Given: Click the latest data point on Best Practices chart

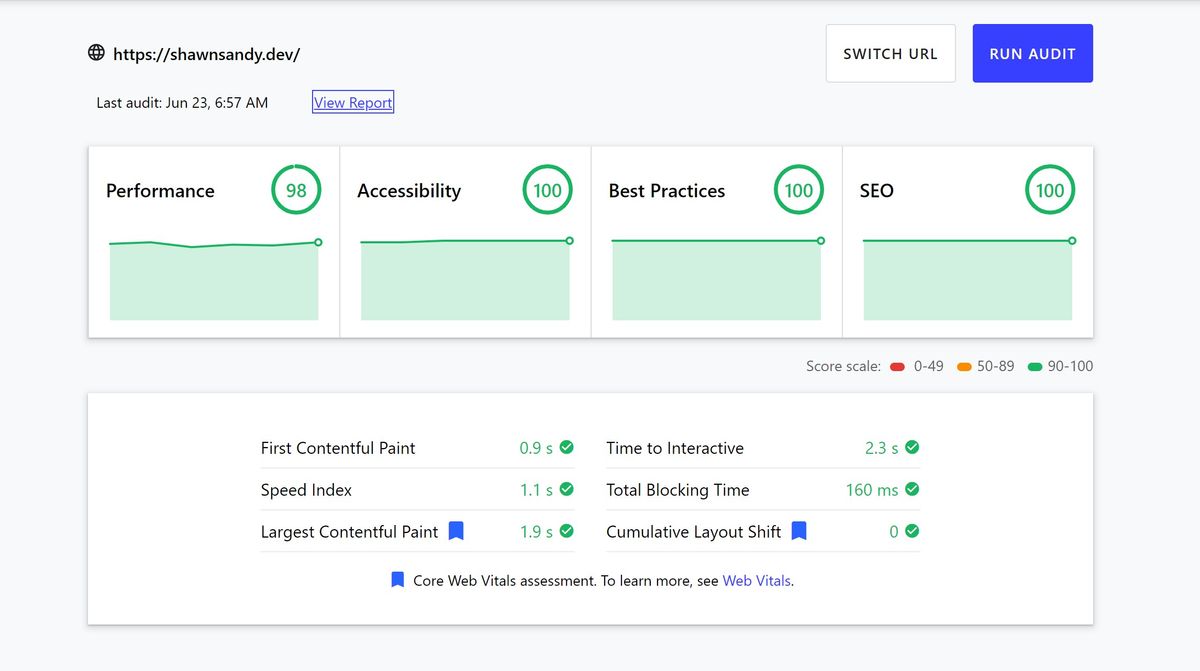Looking at the screenshot, I should 821,241.
